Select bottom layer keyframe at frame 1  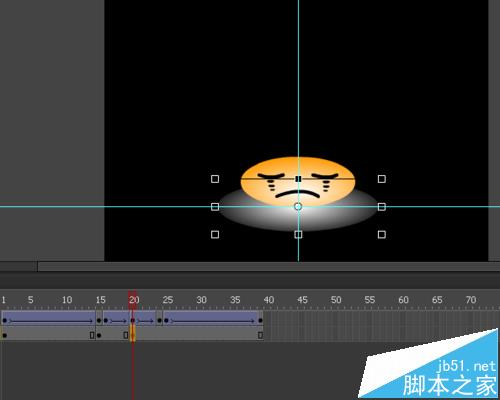pos(5,335)
